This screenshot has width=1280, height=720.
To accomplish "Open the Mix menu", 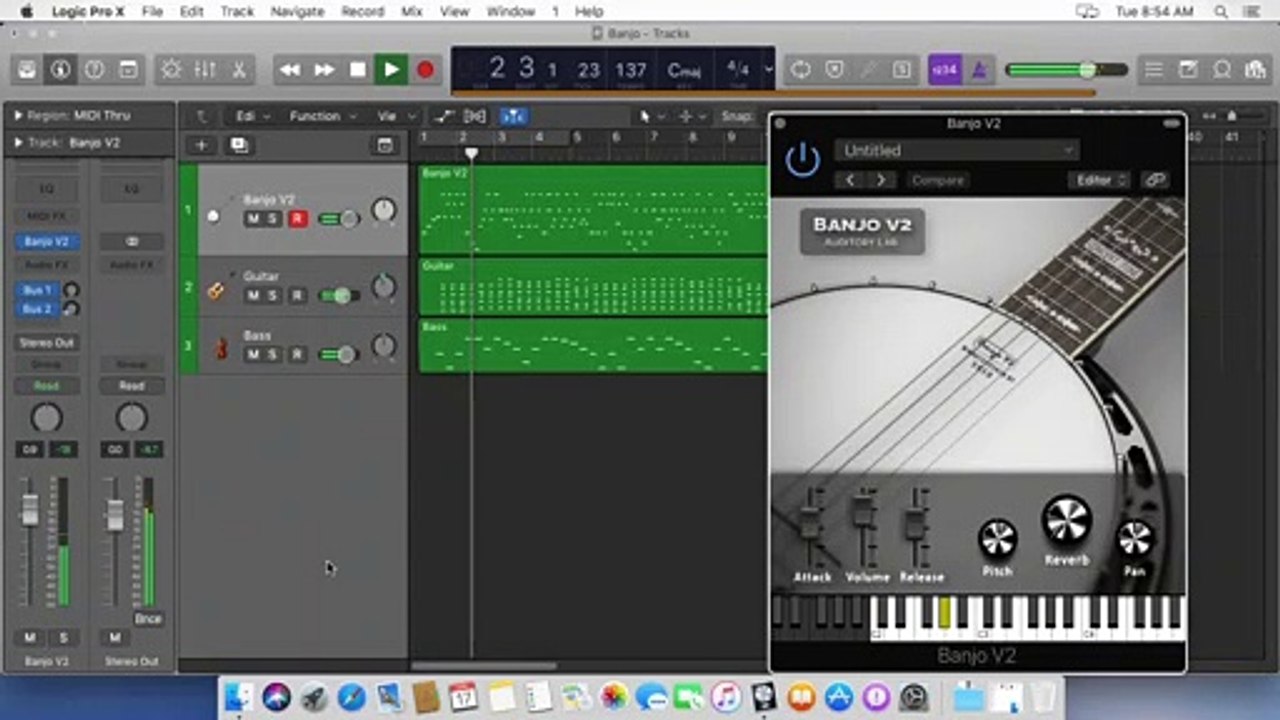I will (x=411, y=11).
